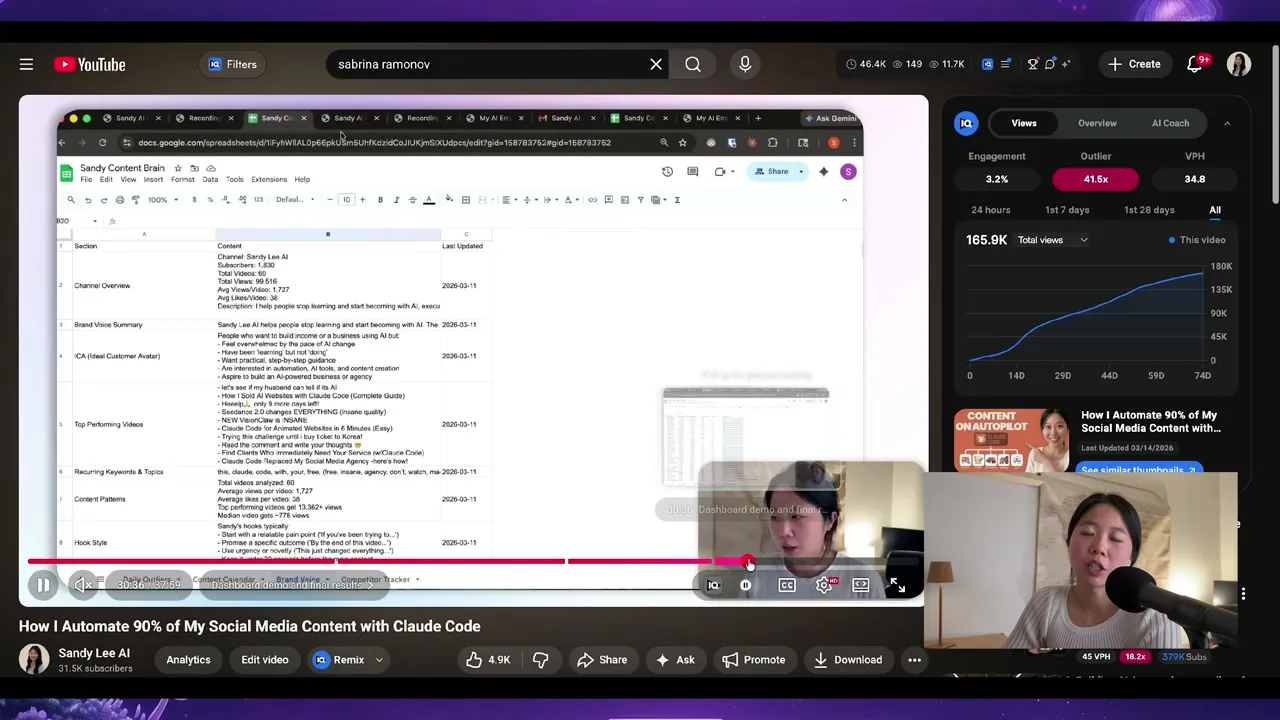Screen dimensions: 1280x720
Task: Open the player settings gear
Action: [x=824, y=585]
